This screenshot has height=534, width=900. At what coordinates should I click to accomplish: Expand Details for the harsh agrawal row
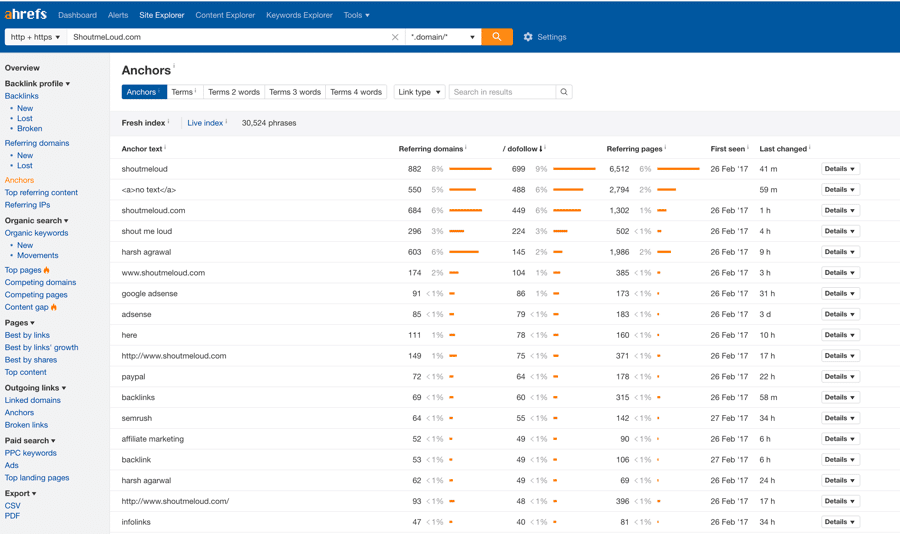840,252
